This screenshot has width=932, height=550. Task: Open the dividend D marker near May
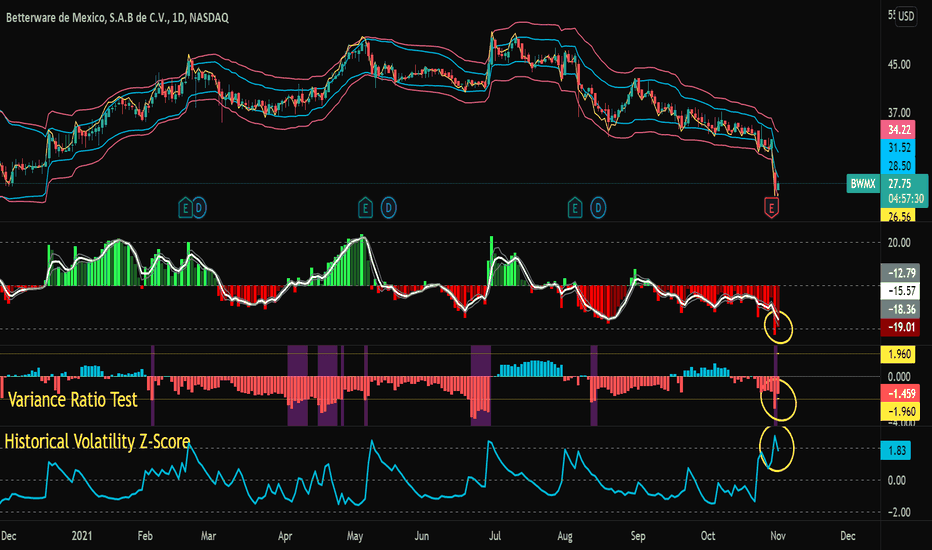coord(389,208)
